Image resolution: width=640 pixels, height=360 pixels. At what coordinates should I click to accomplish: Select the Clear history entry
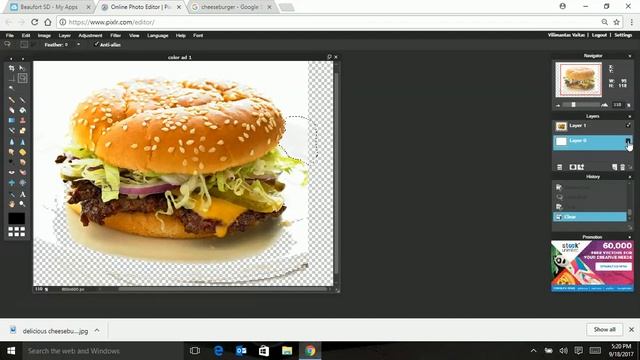(x=590, y=217)
